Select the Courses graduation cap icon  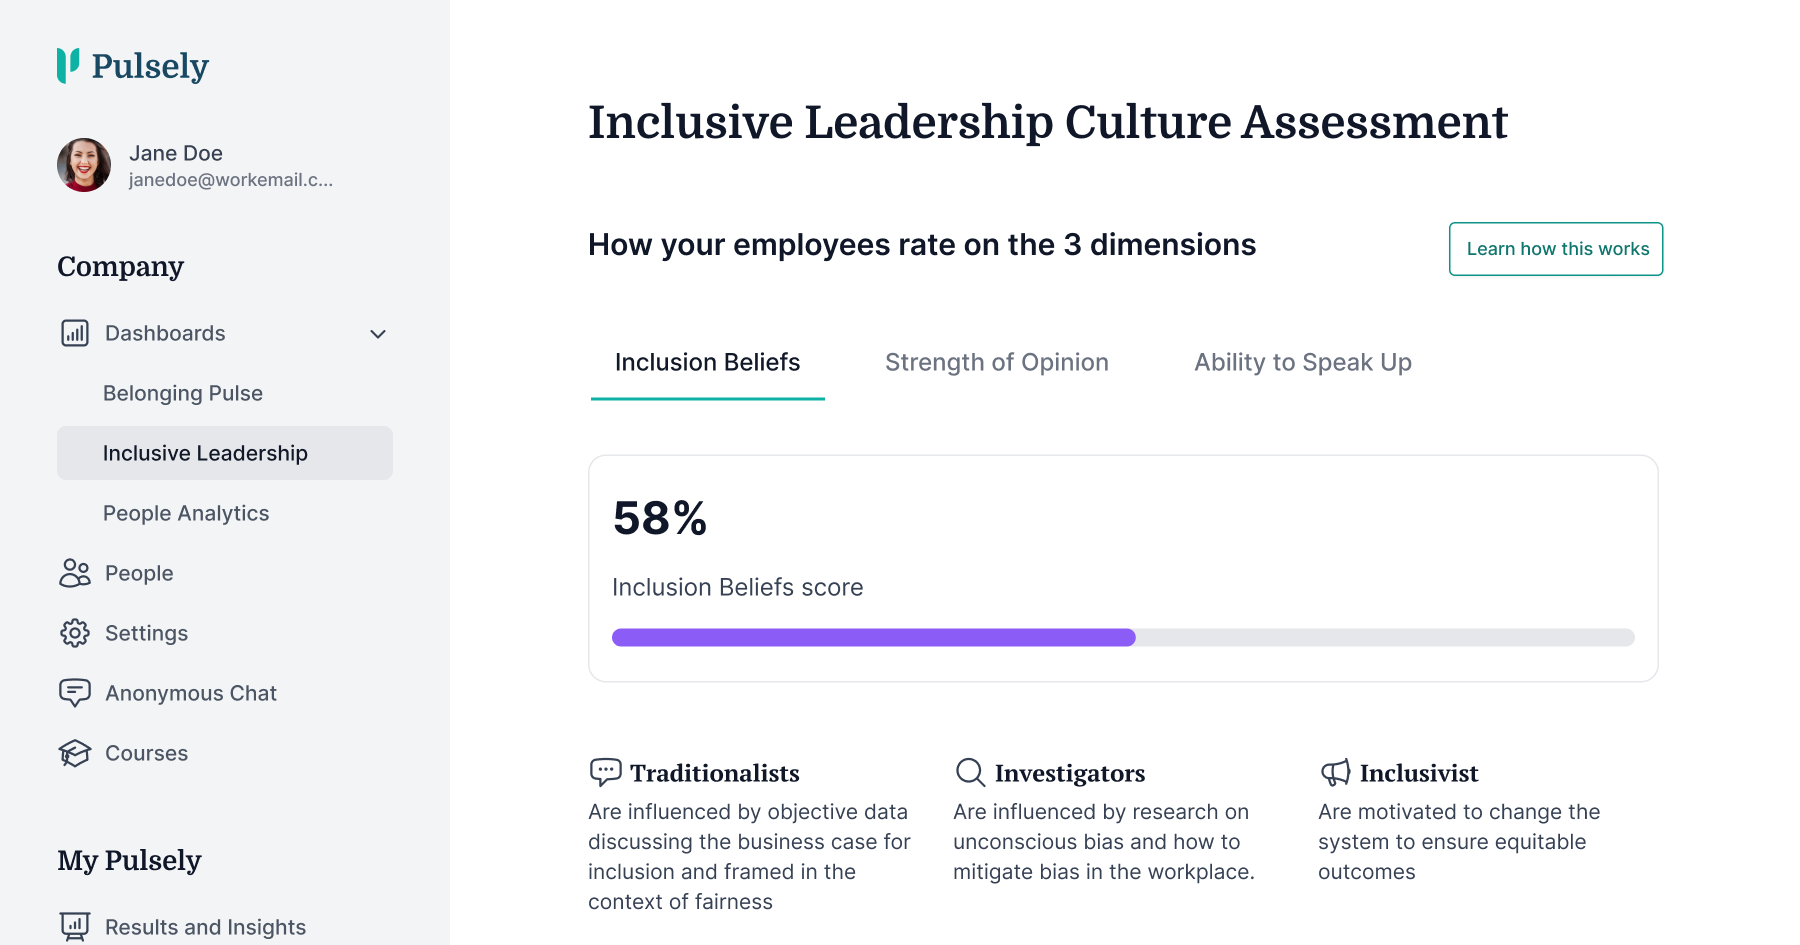[75, 753]
